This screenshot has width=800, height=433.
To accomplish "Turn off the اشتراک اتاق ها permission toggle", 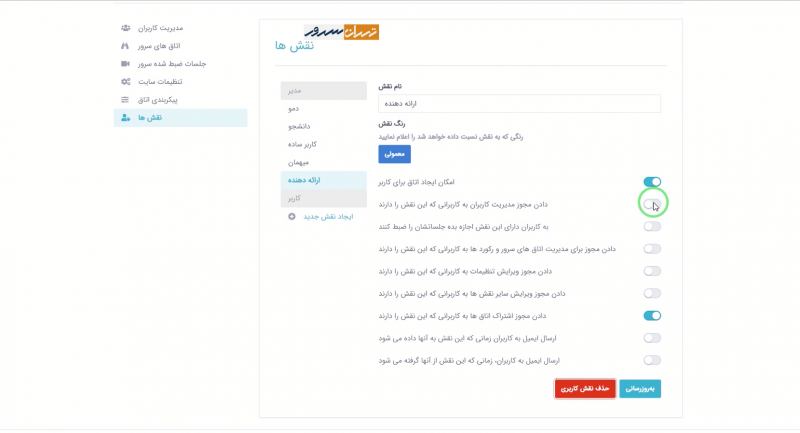I will (x=652, y=316).
